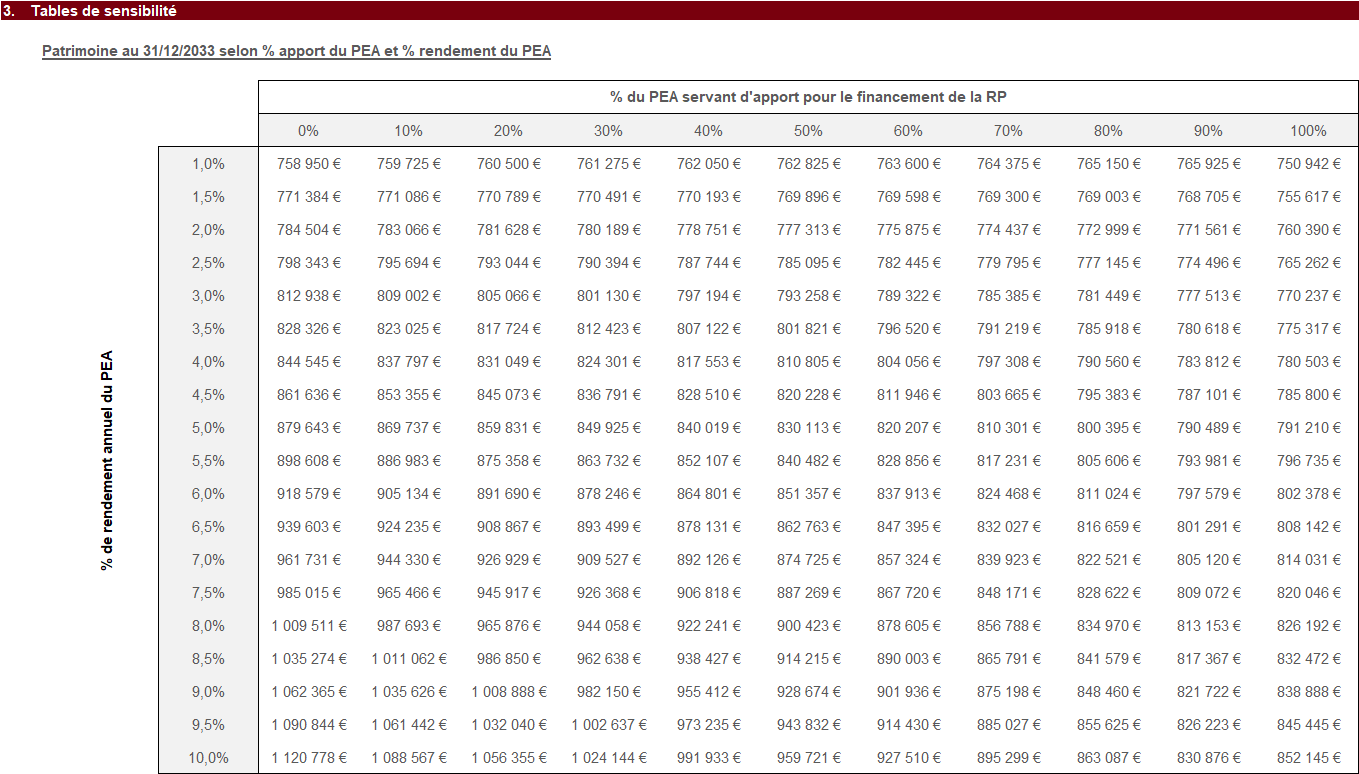
Task: Click the value "1 002 637 €"
Action: pyautogui.click(x=608, y=725)
